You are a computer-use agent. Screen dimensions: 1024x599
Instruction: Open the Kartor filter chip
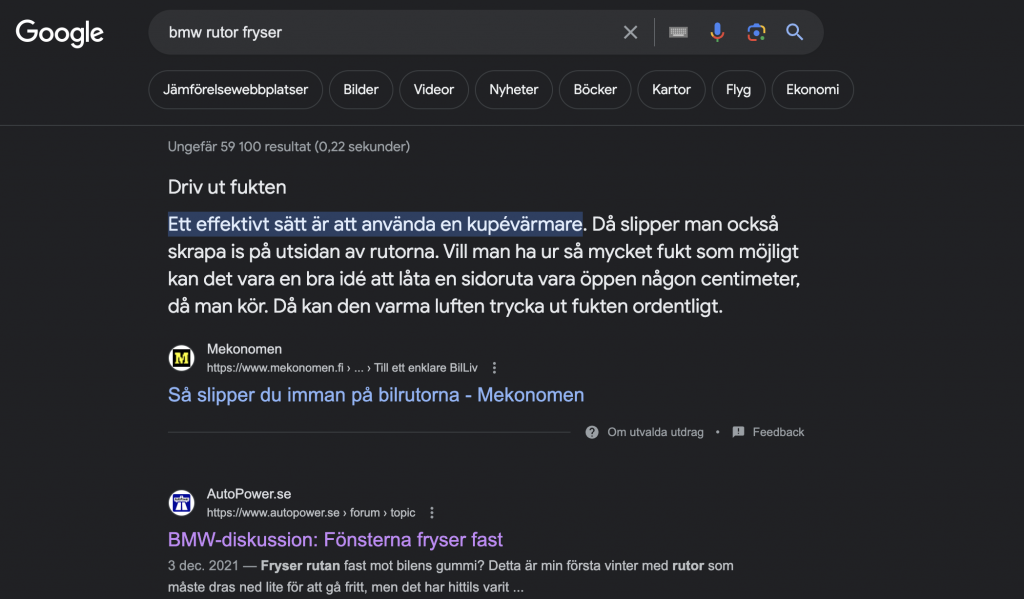pyautogui.click(x=671, y=90)
